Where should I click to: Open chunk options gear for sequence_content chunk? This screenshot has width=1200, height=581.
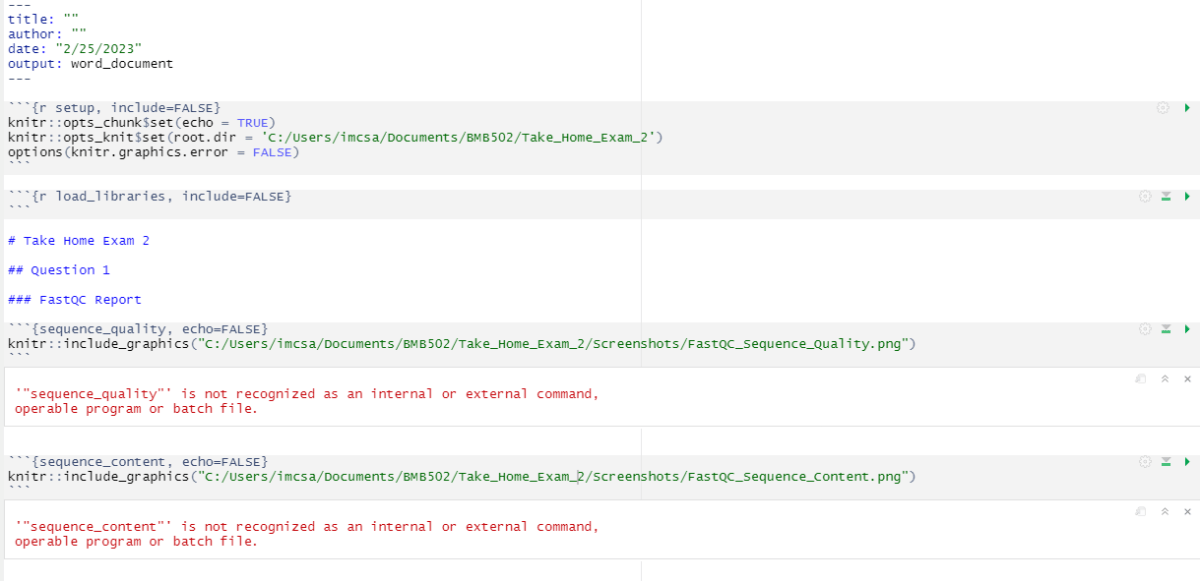1145,462
